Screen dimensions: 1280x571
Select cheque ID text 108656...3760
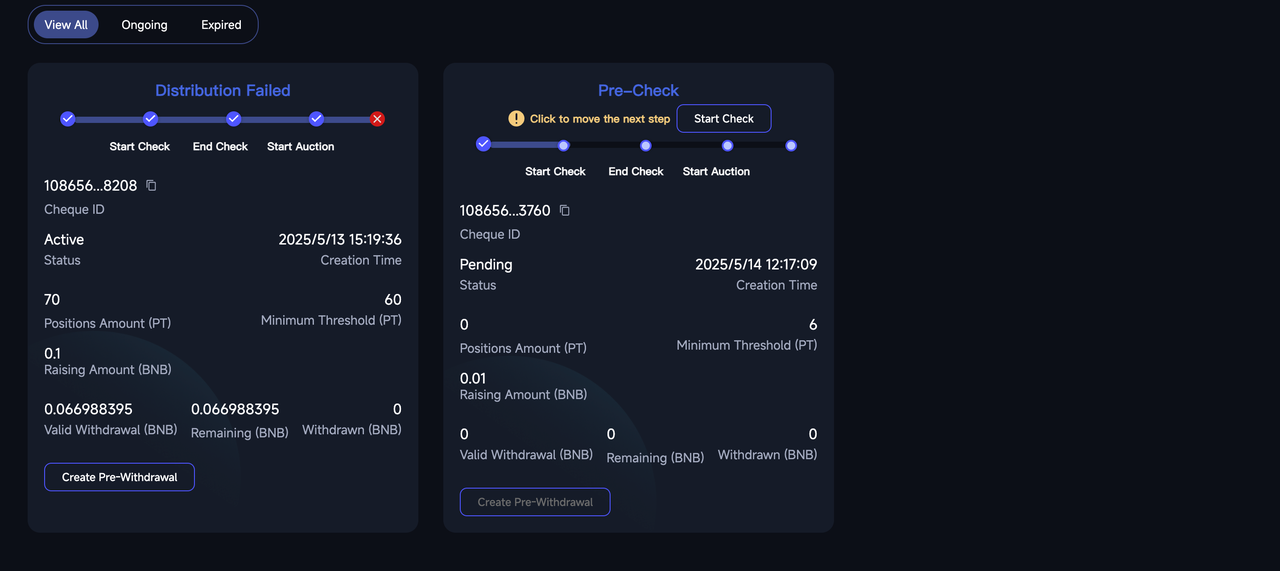pos(505,210)
